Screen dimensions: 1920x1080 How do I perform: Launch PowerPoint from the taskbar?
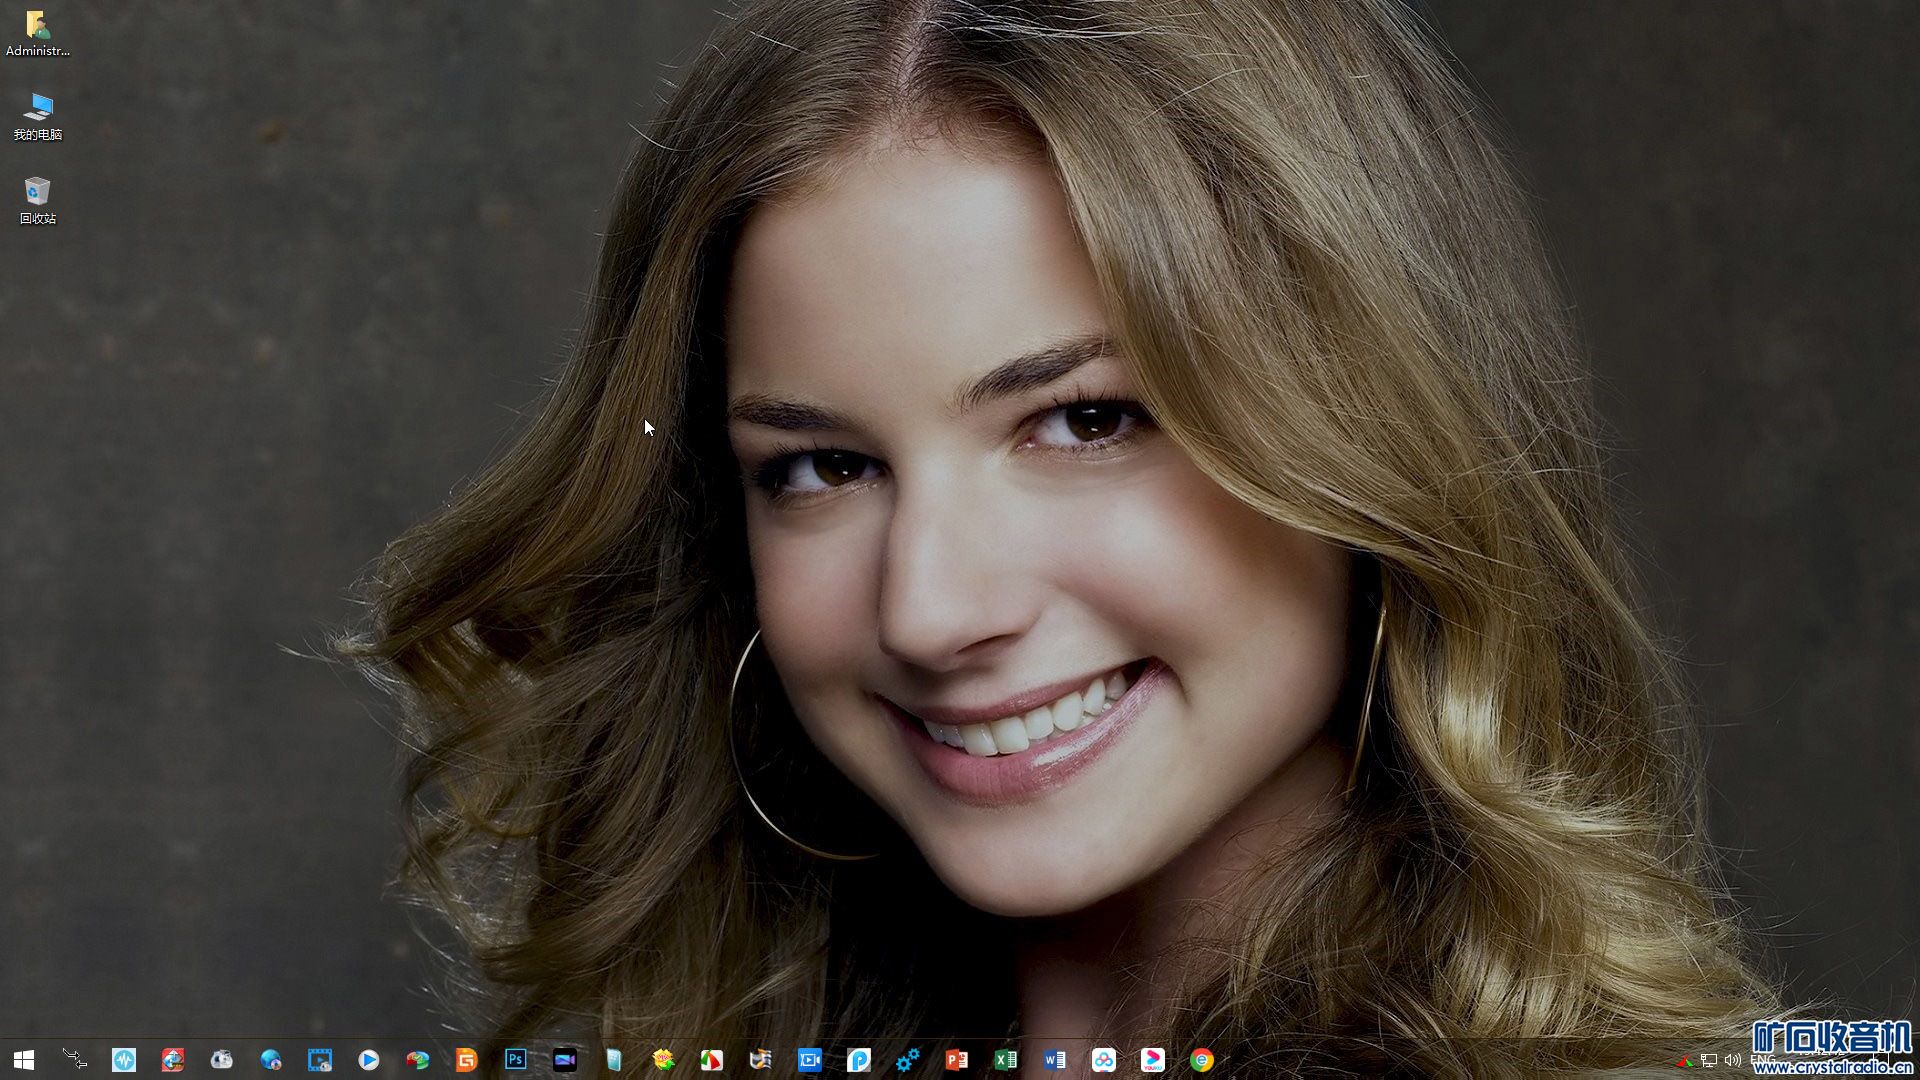point(957,1059)
